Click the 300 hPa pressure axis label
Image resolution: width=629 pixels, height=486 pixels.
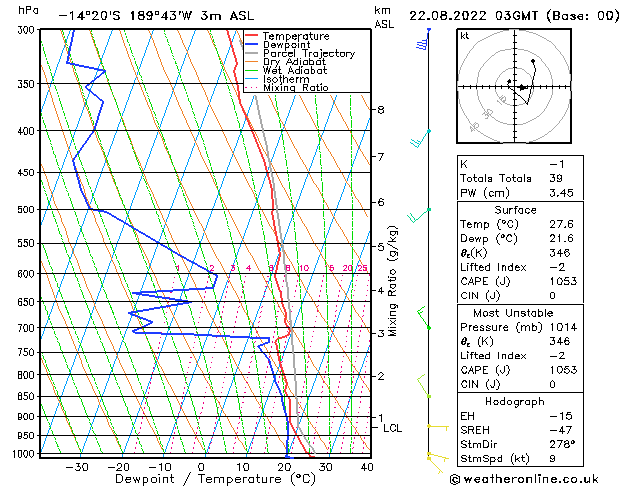pyautogui.click(x=28, y=30)
